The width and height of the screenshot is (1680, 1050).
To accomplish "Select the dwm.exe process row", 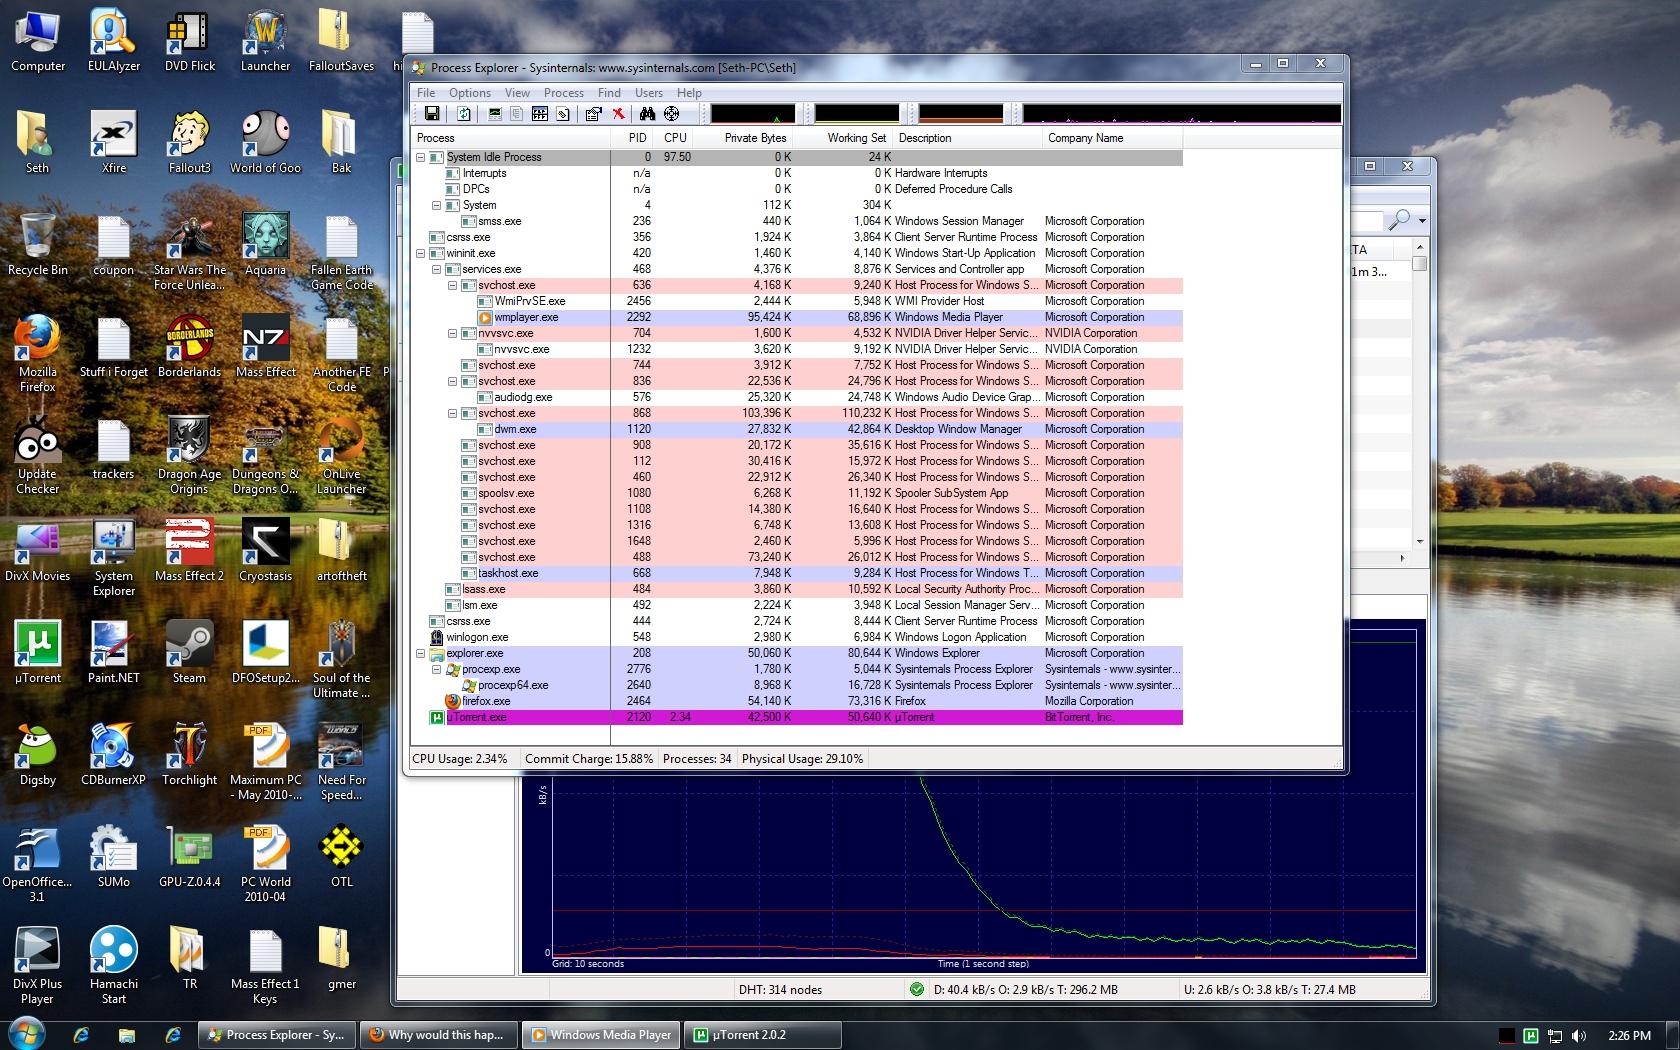I will click(x=797, y=429).
